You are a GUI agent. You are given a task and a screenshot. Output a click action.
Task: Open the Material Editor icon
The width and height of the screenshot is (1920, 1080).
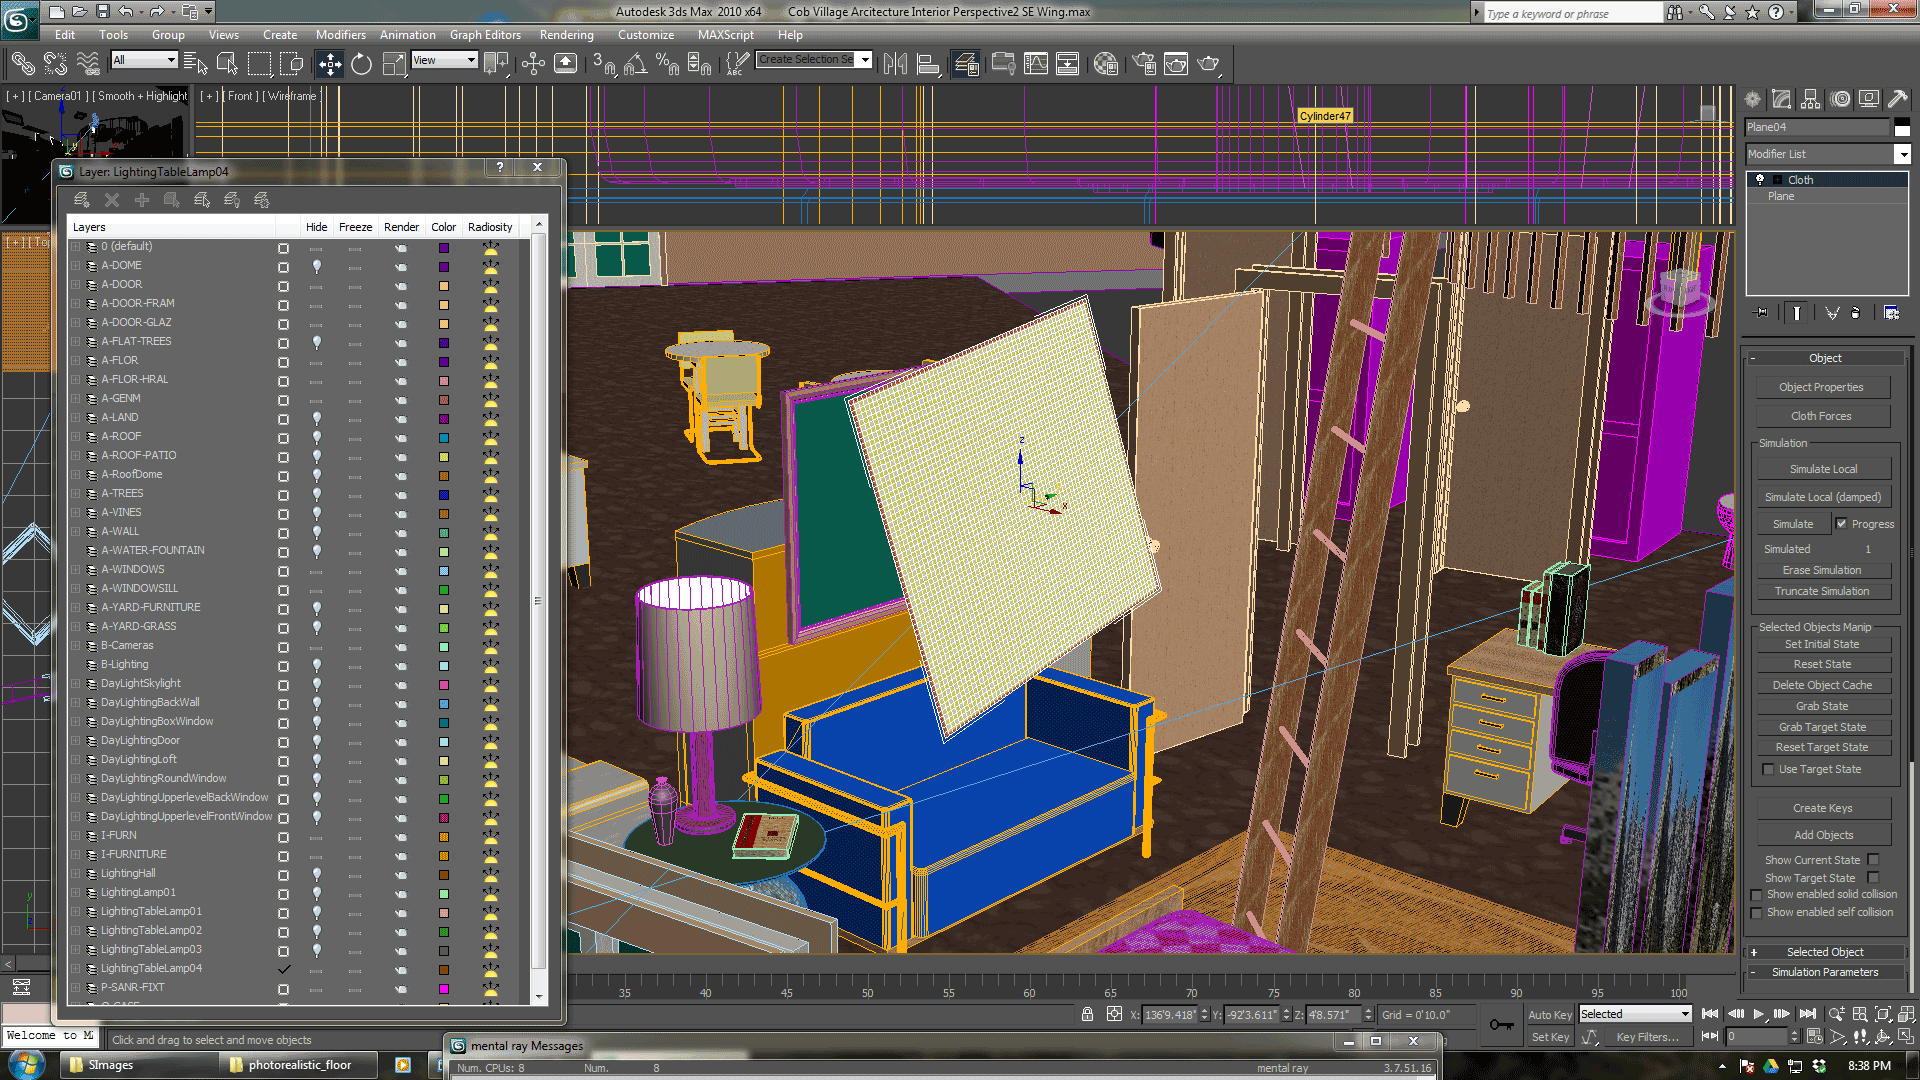click(x=1106, y=64)
